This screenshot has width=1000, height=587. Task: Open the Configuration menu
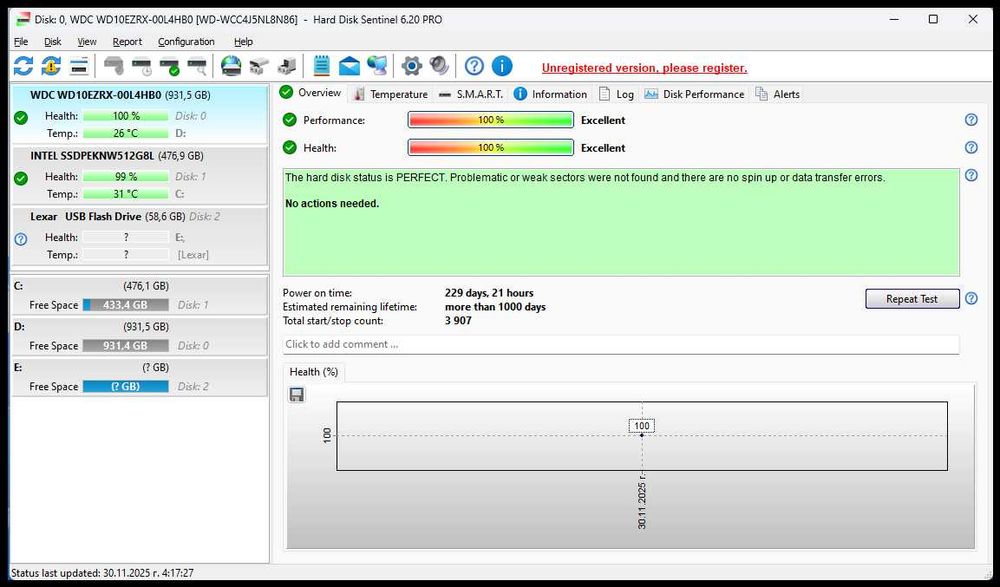click(x=186, y=41)
